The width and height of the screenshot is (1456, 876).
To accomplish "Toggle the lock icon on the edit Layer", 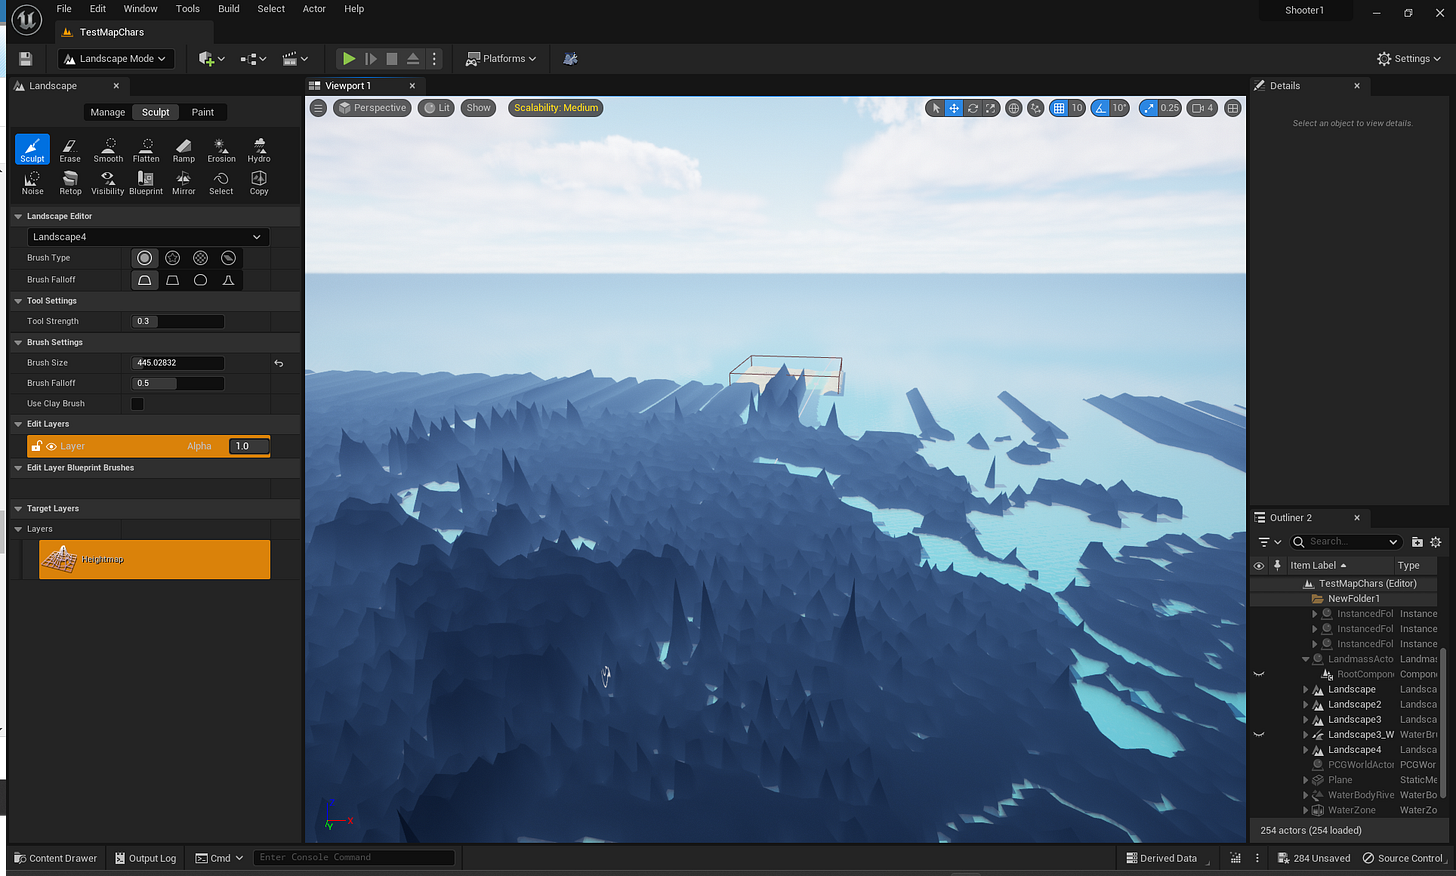I will [37, 447].
